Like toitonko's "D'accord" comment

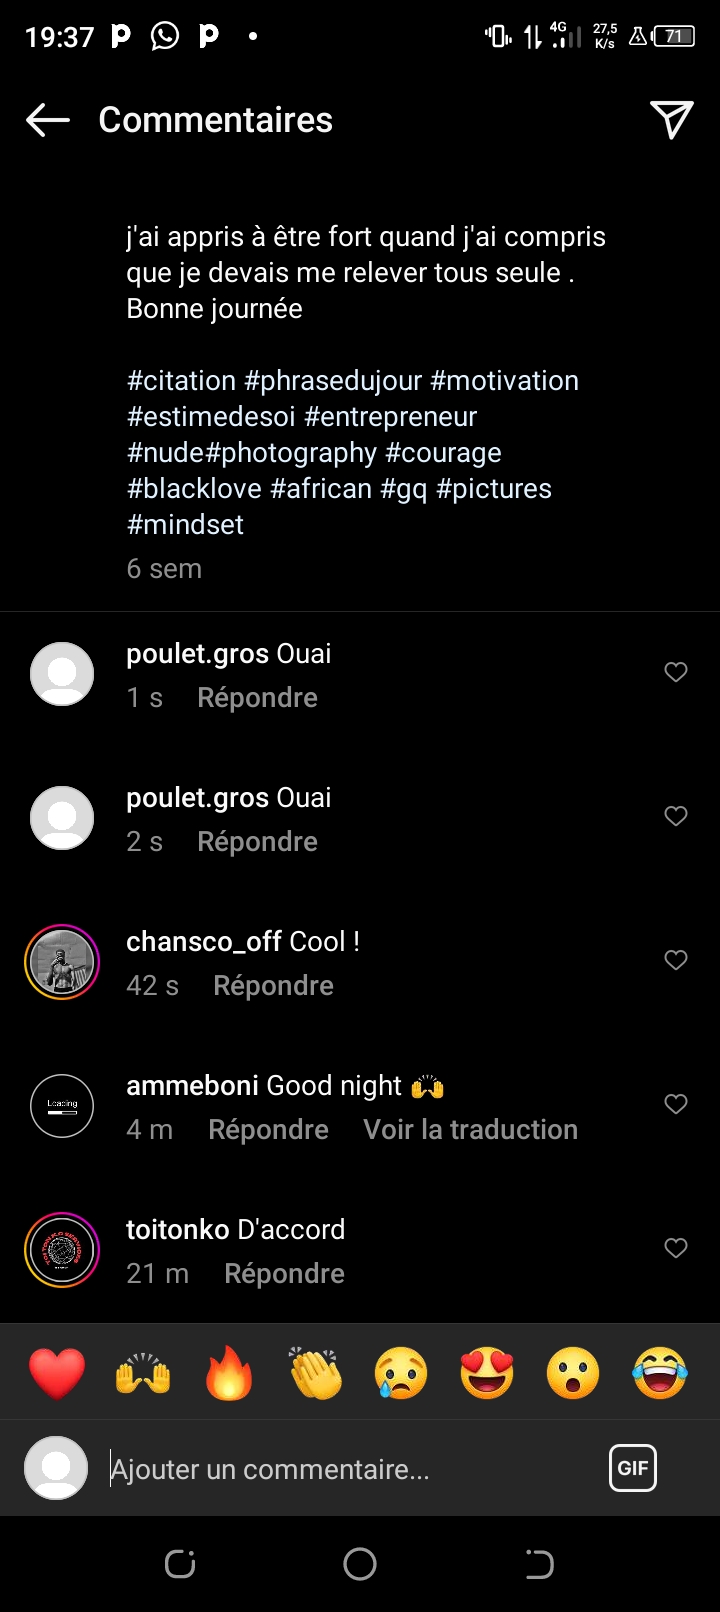coord(676,1248)
